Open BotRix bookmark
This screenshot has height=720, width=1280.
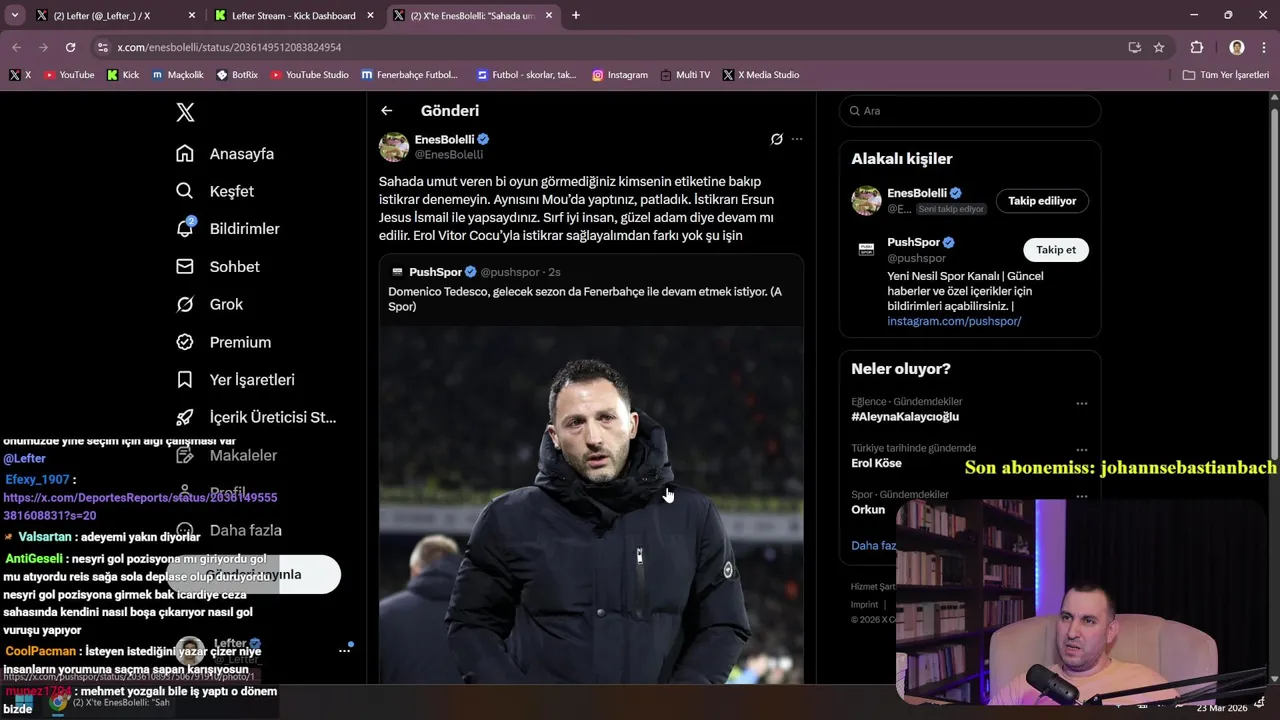[x=237, y=75]
